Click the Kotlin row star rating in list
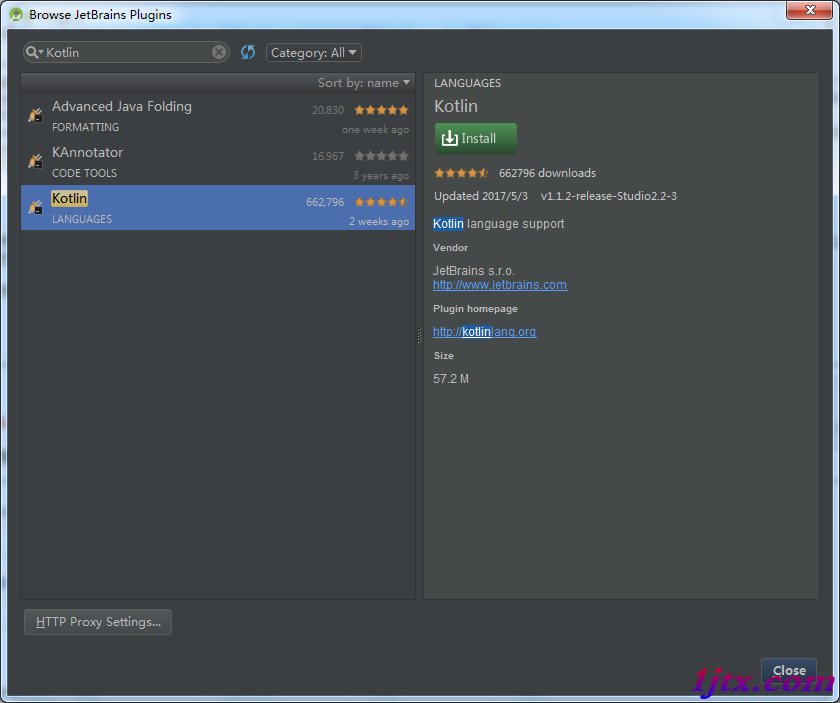840x703 pixels. pos(381,202)
